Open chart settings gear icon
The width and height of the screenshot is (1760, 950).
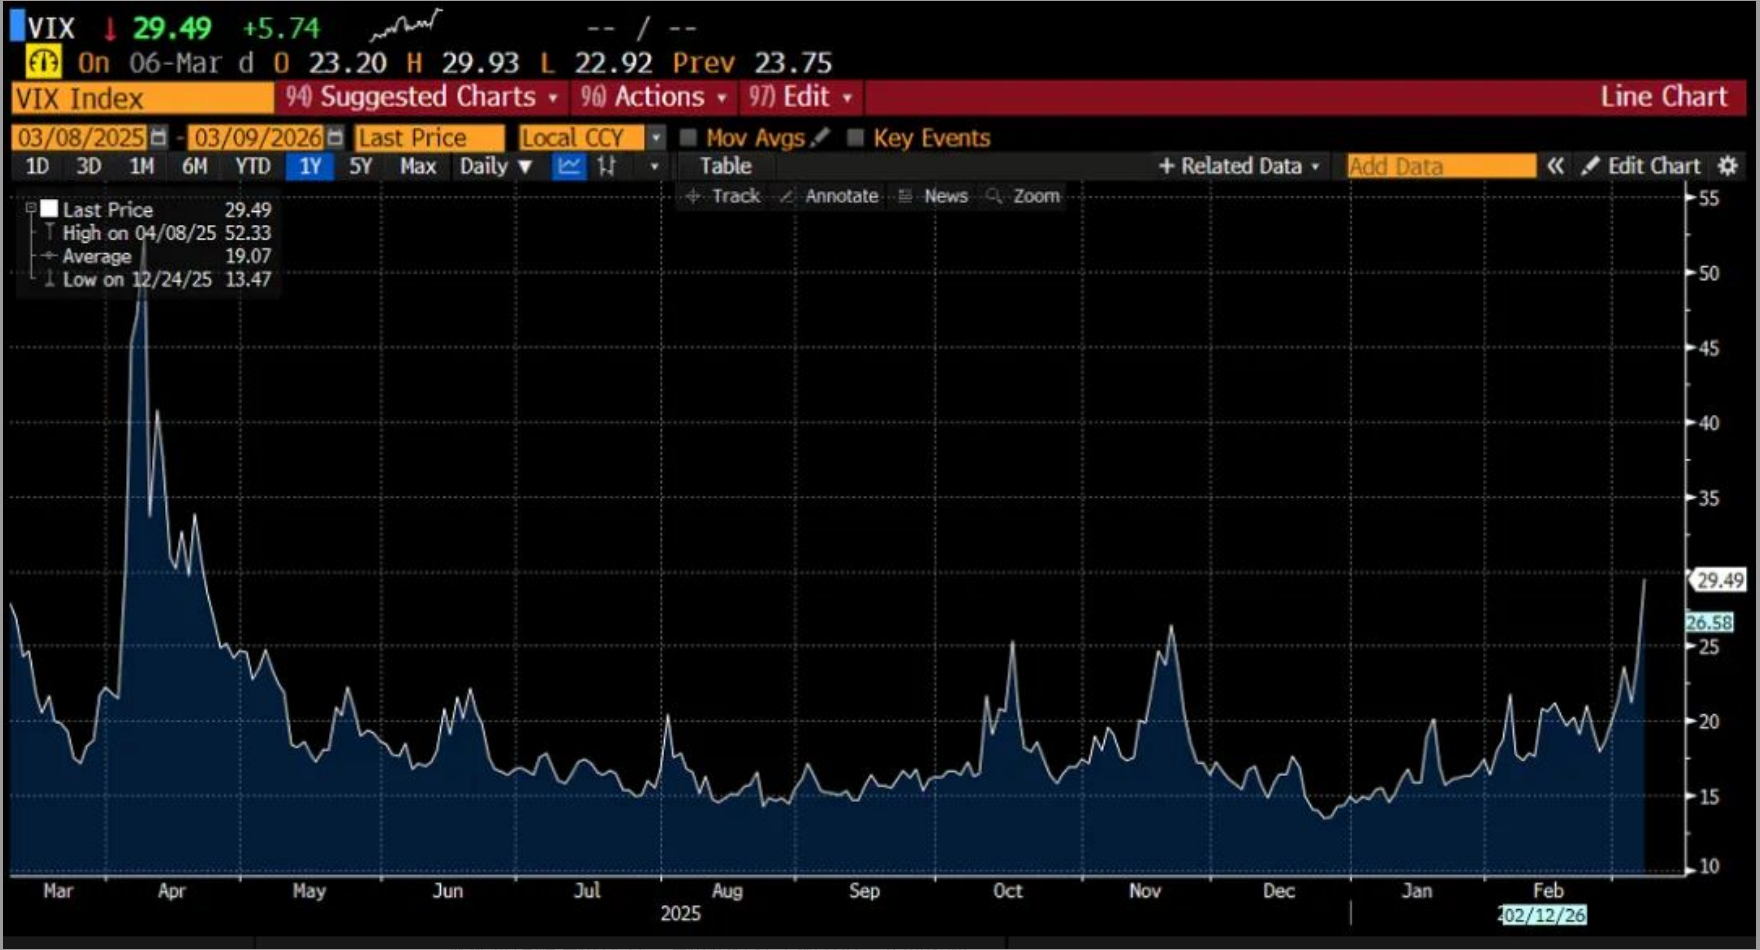click(x=1728, y=166)
